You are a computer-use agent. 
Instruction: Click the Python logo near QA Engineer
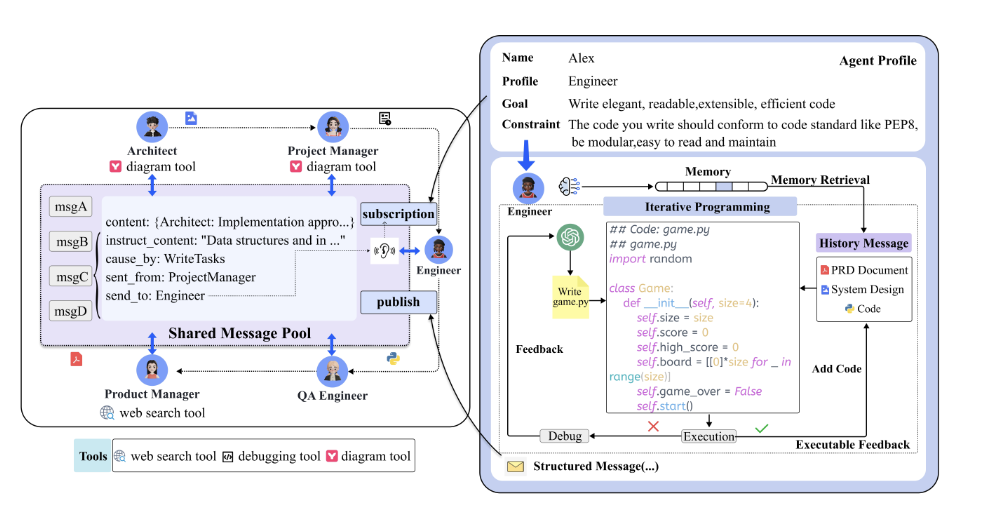pyautogui.click(x=393, y=358)
